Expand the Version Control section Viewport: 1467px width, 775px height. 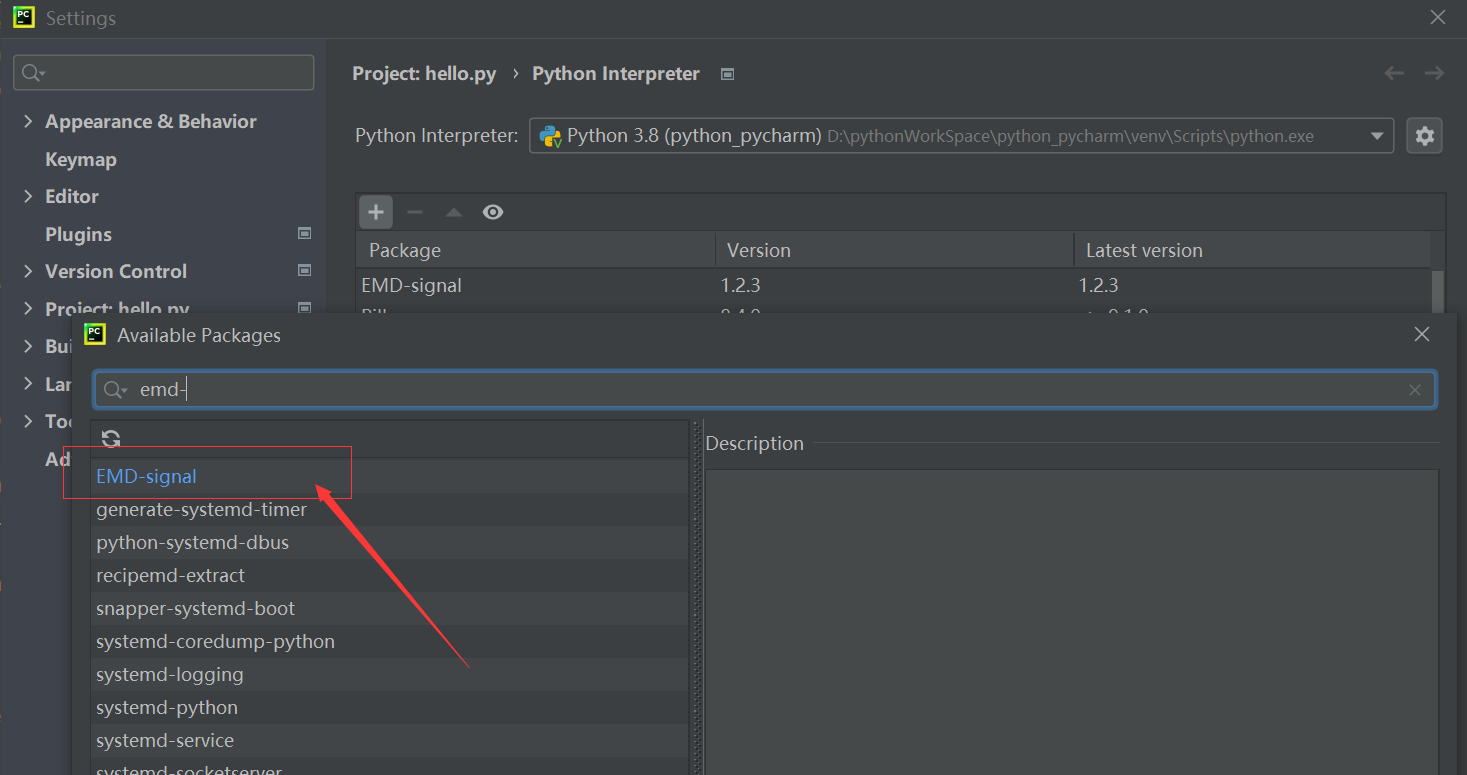[28, 271]
